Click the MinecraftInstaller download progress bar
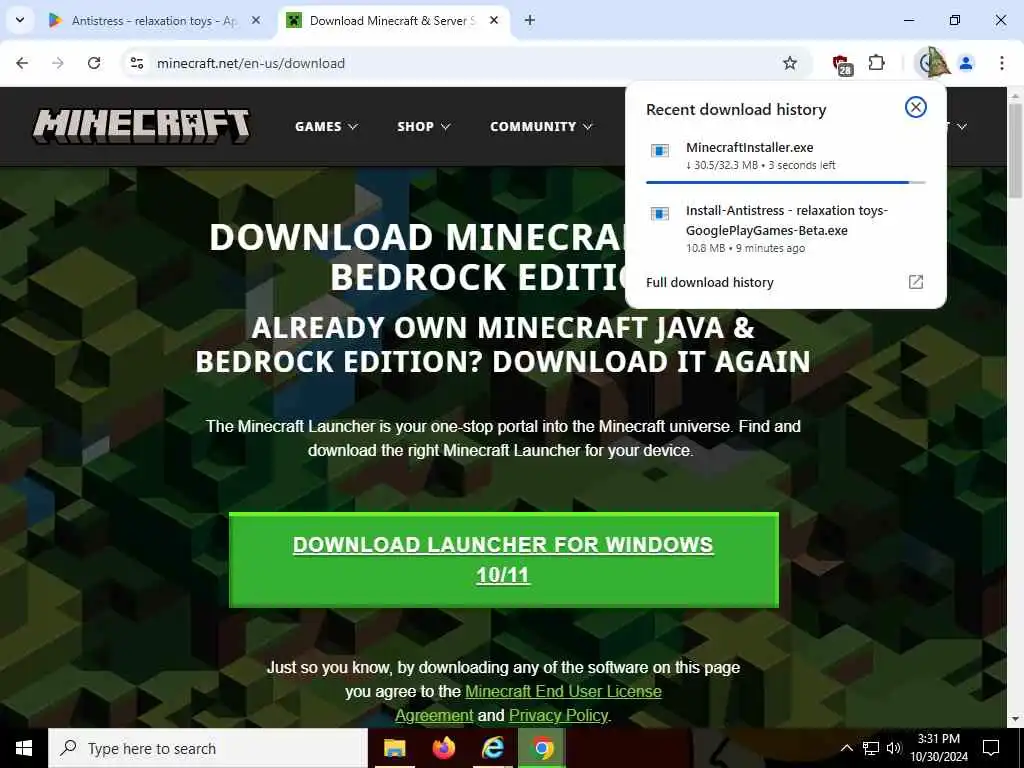 [785, 182]
